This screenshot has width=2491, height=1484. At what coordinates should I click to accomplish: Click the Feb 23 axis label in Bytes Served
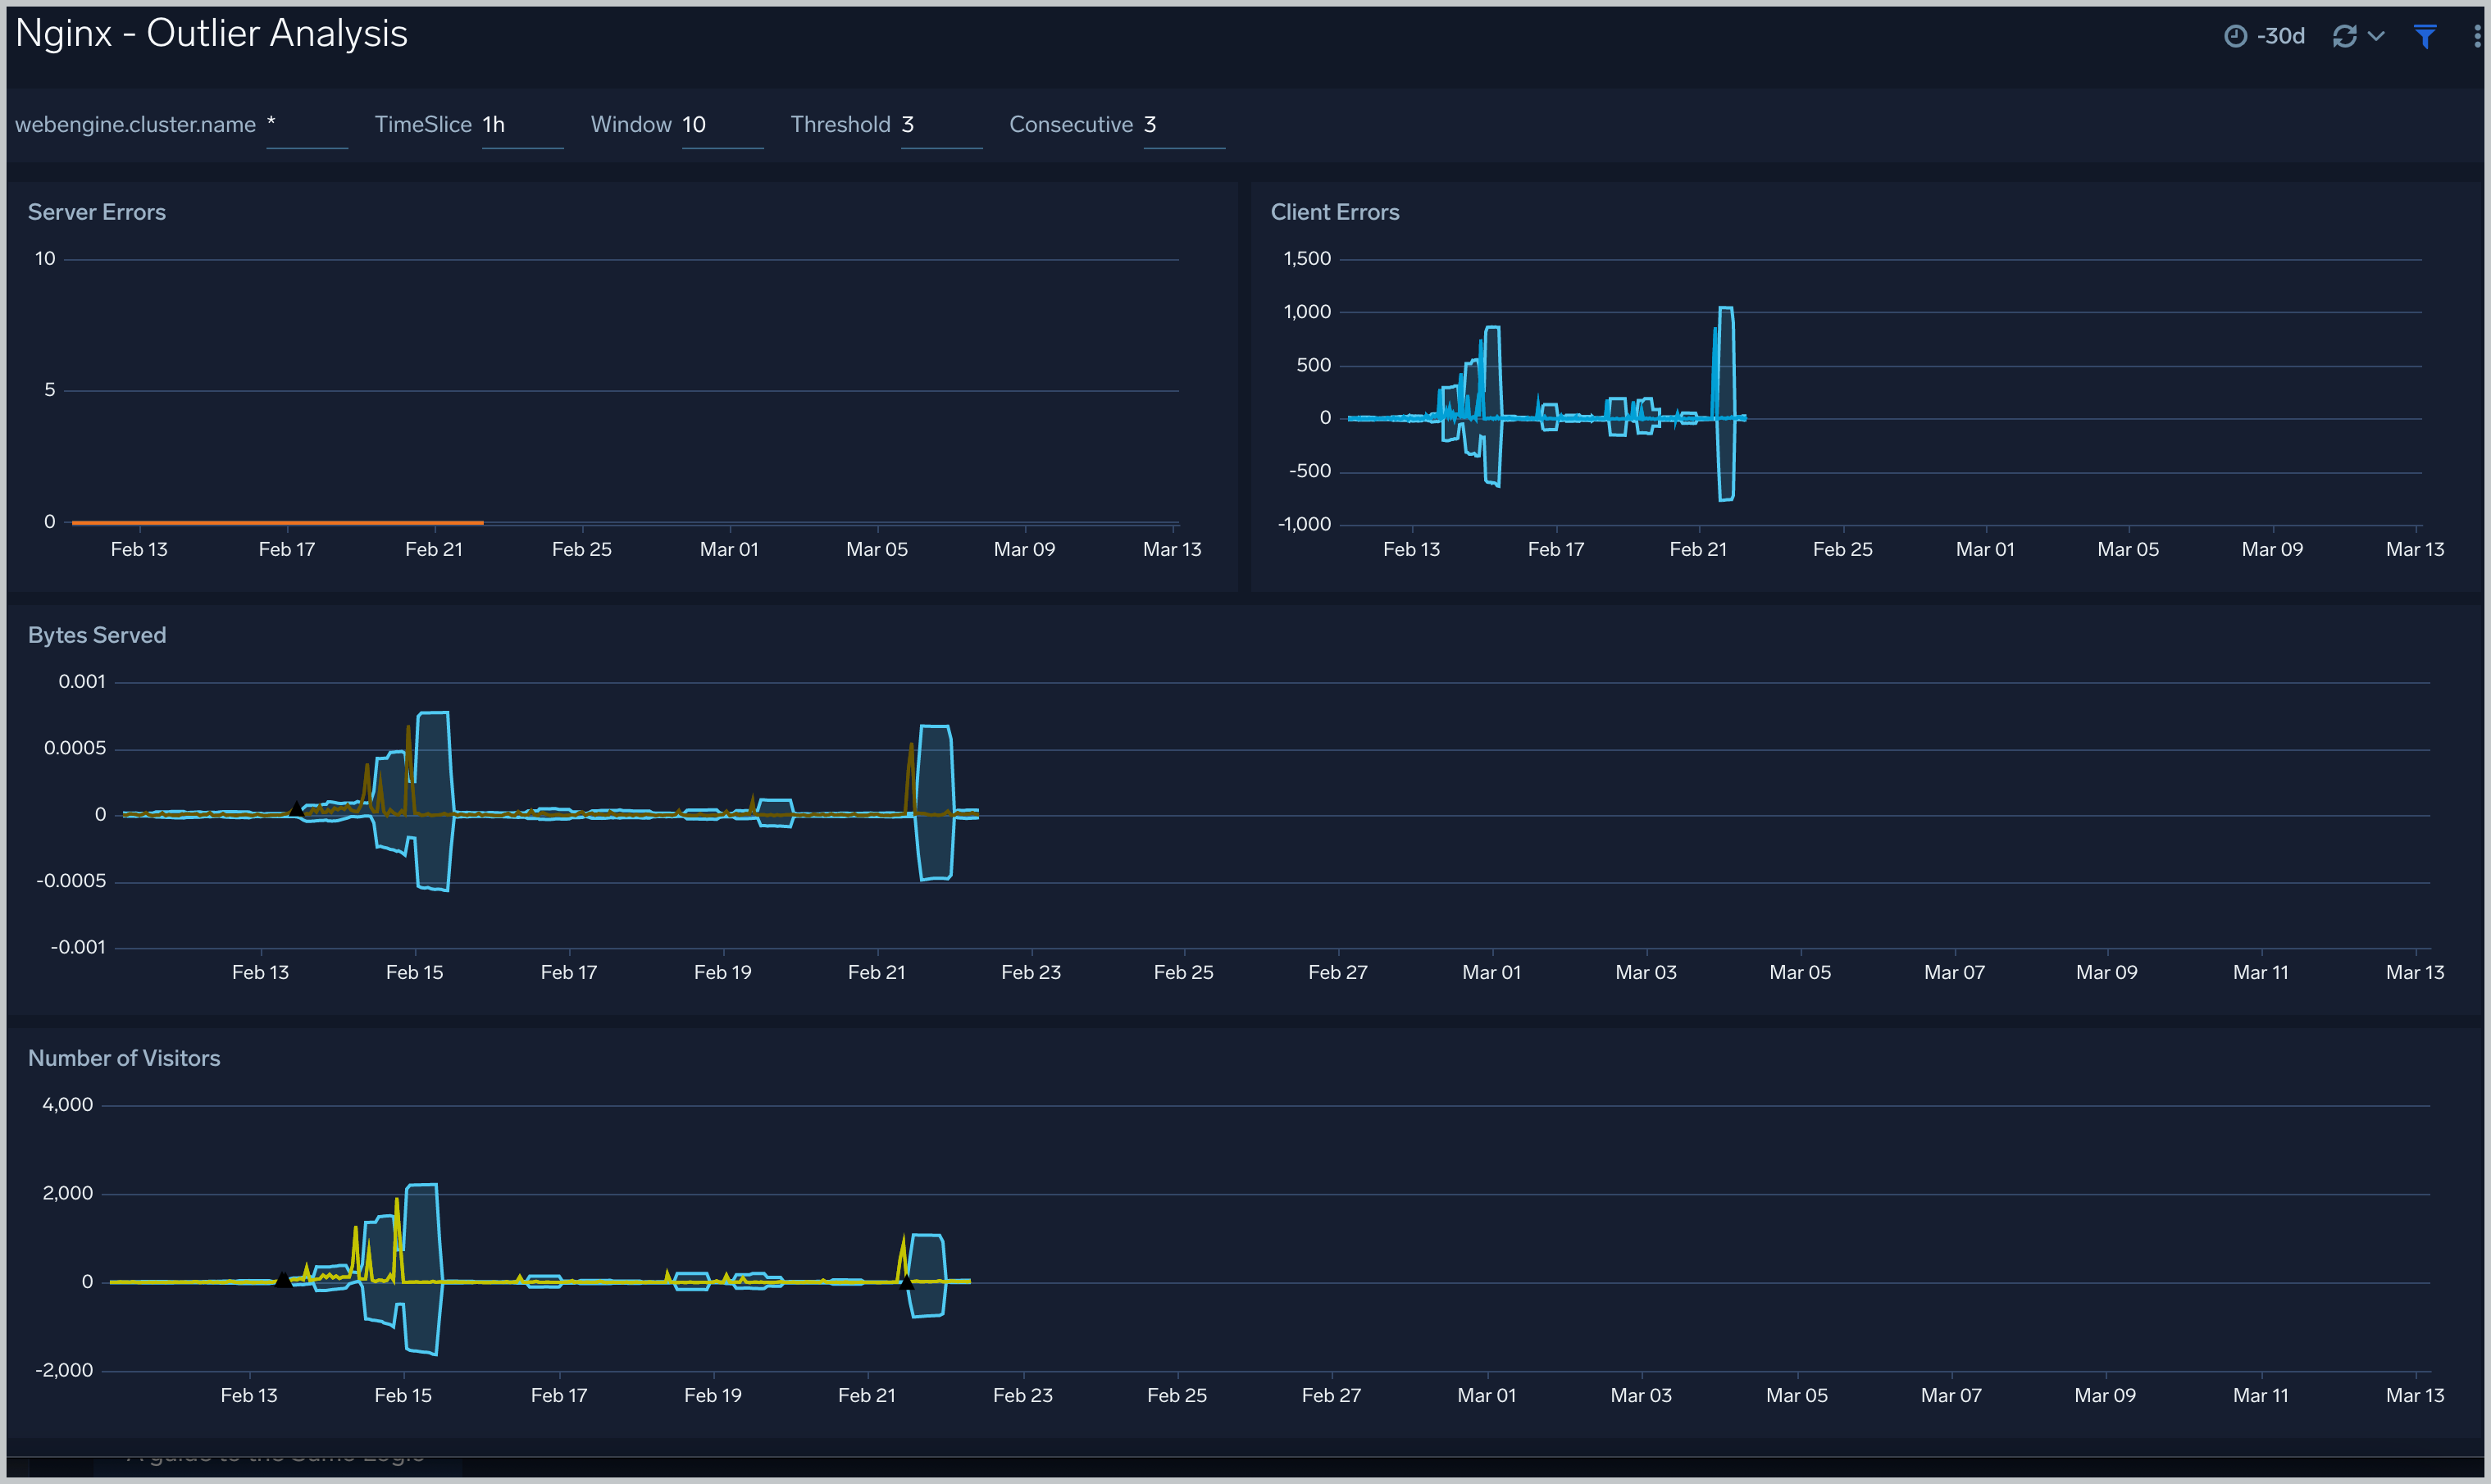pyautogui.click(x=1031, y=972)
